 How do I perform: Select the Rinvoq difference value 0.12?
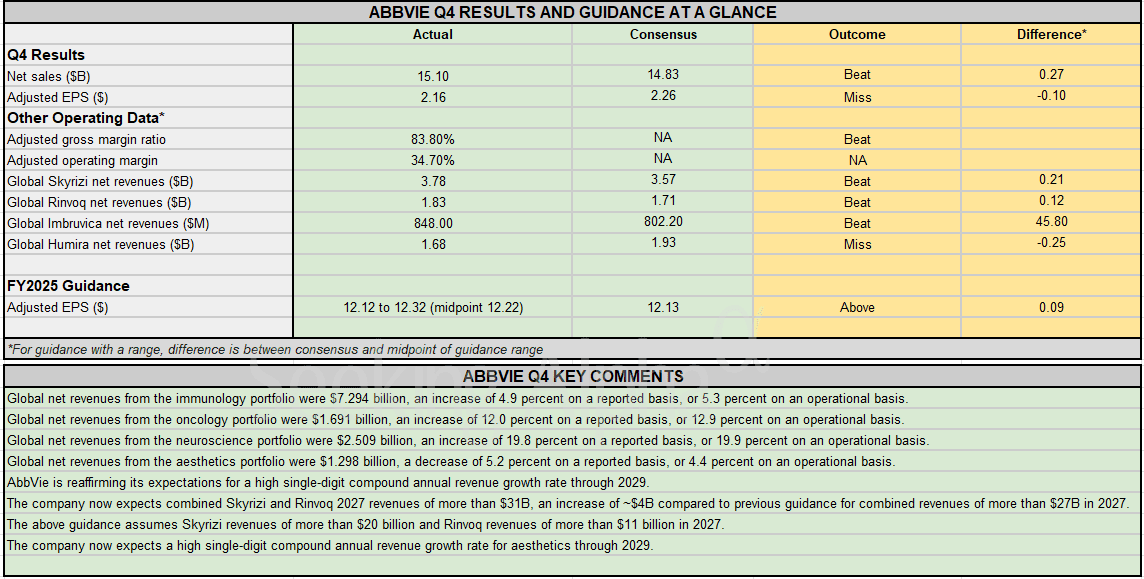[1050, 202]
